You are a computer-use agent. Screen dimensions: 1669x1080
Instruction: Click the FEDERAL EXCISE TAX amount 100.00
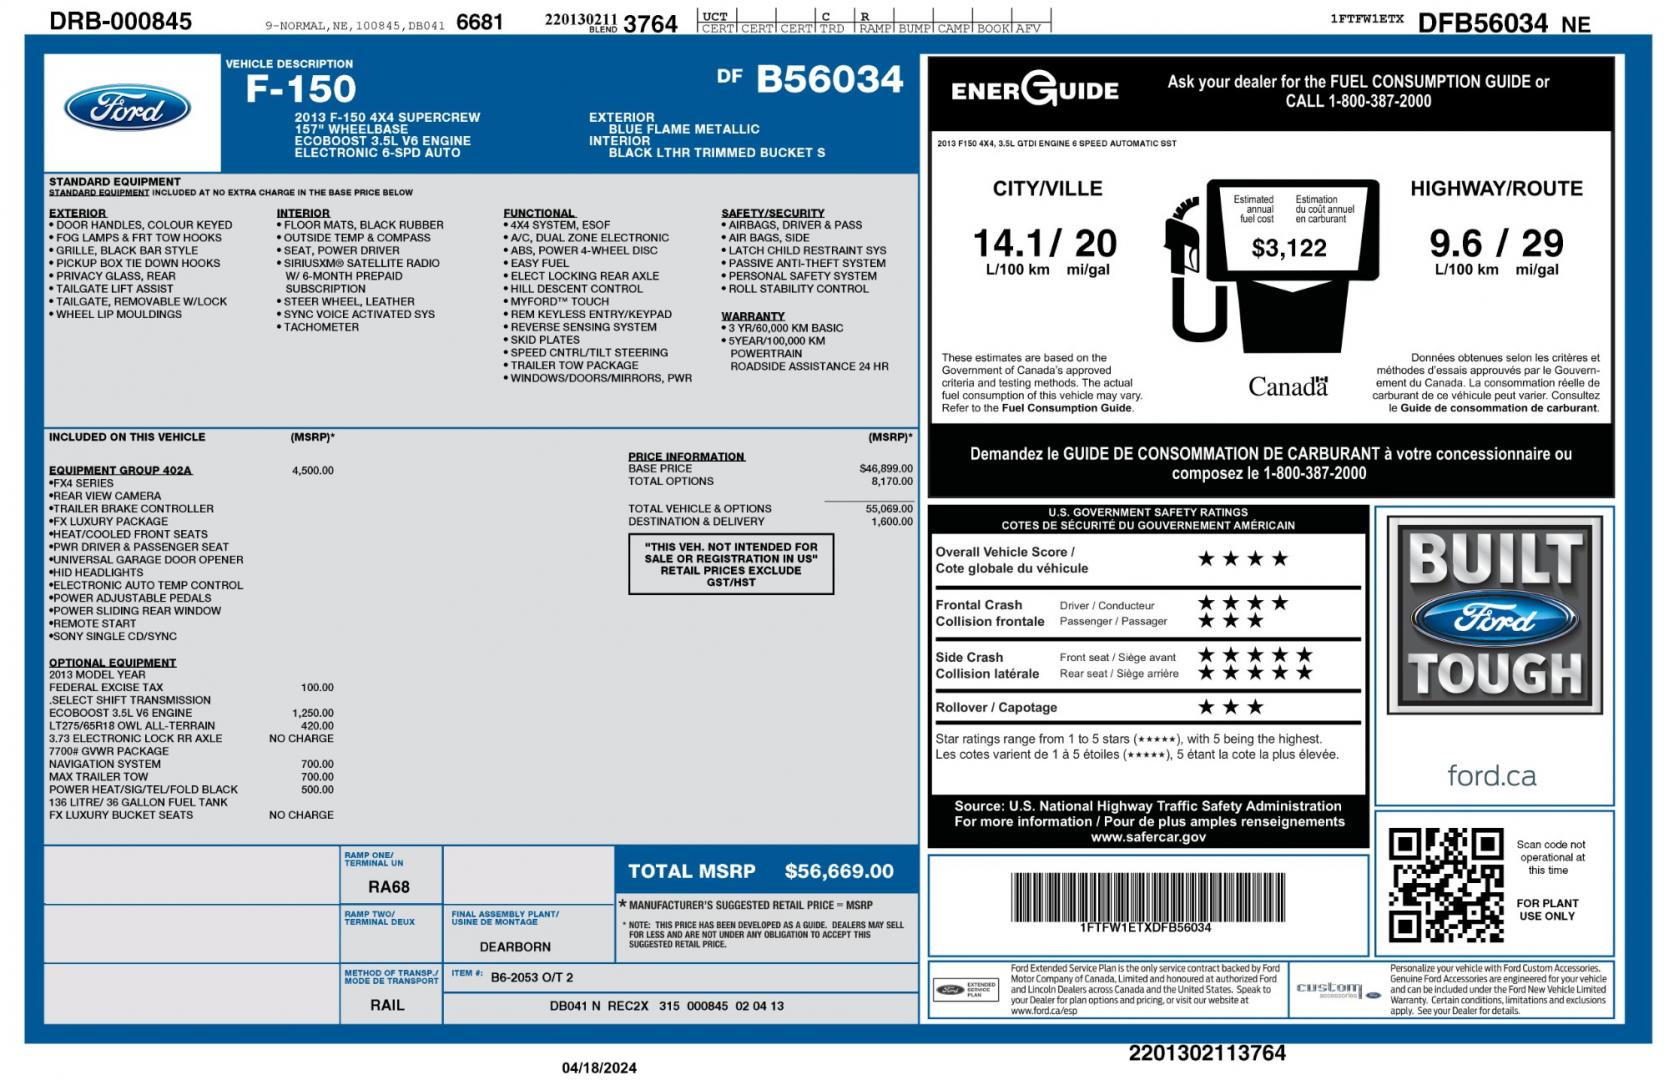tap(317, 688)
